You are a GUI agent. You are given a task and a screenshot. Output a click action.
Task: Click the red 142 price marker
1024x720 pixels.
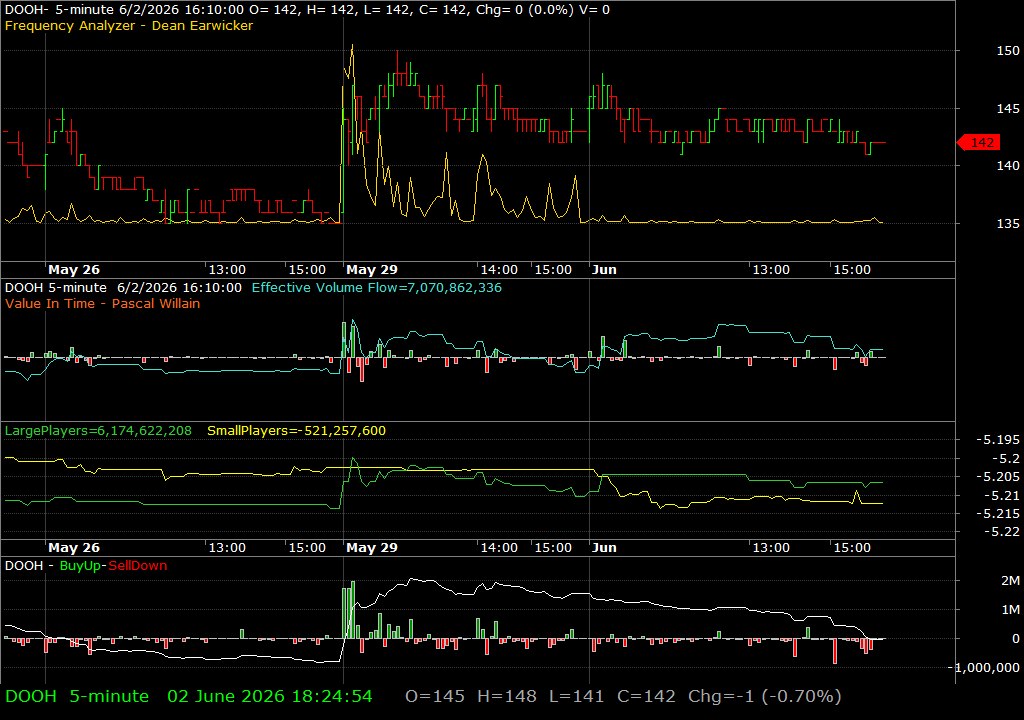pyautogui.click(x=978, y=142)
